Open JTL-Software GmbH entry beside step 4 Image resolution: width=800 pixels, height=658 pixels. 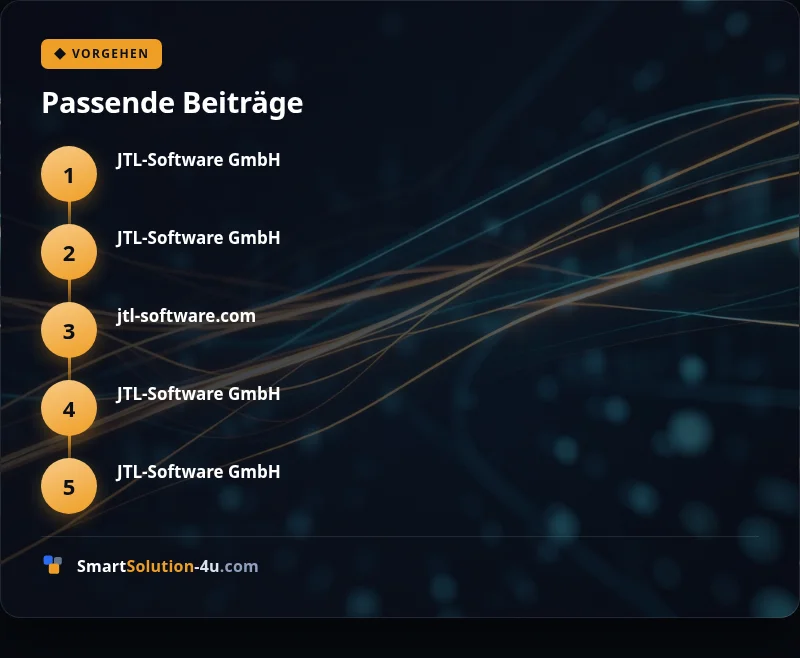click(198, 394)
